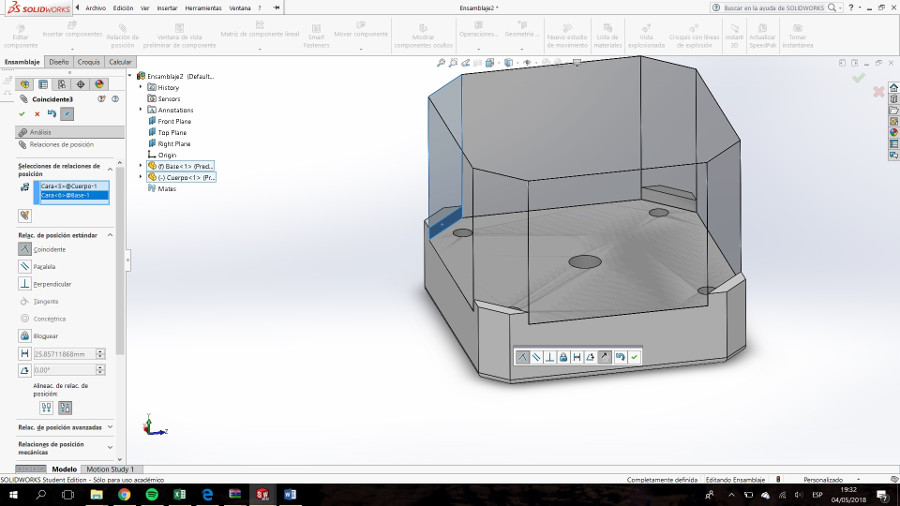Select the Tangente mate type
The image size is (900, 506).
[x=38, y=301]
